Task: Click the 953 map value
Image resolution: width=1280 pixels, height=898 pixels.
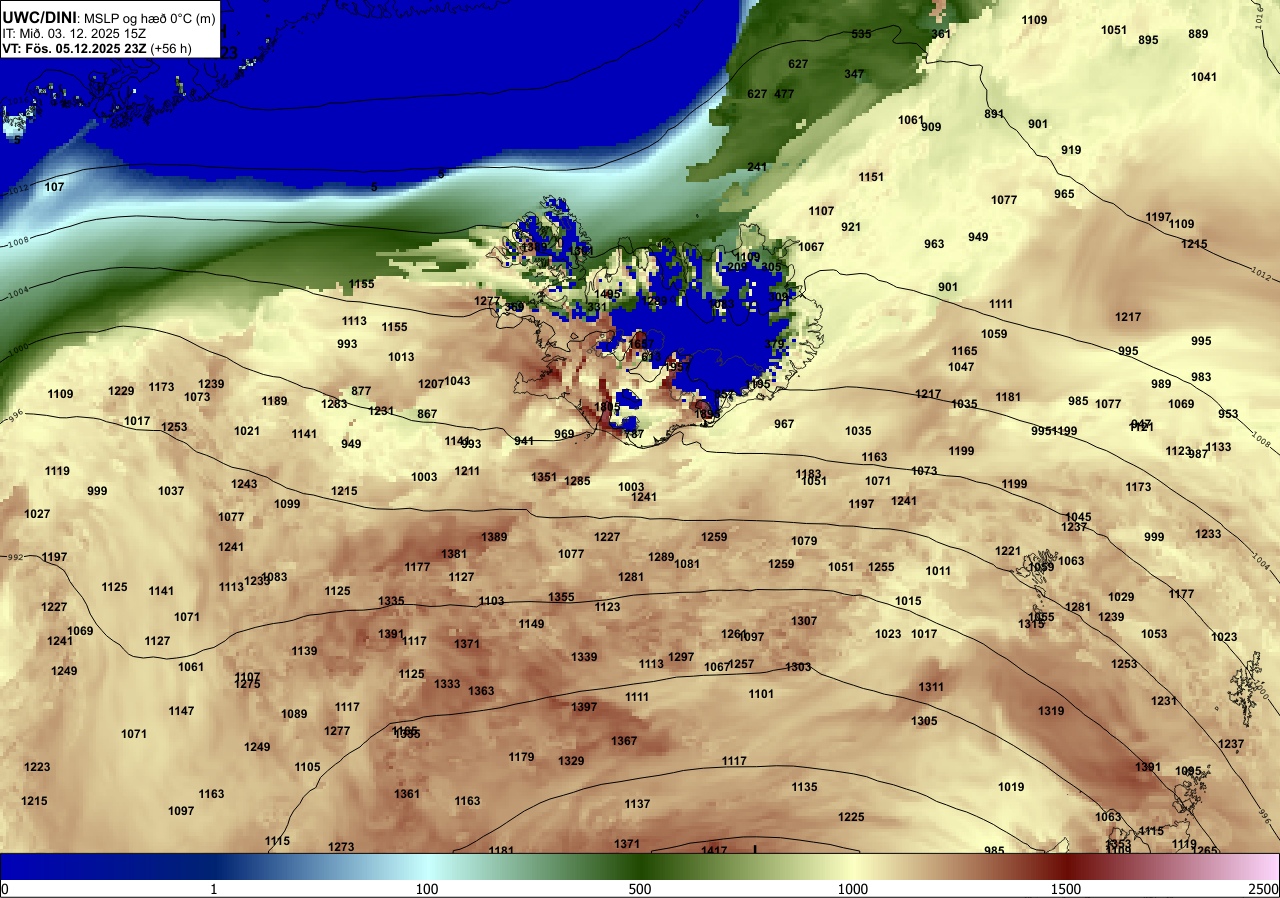Action: 1228,414
